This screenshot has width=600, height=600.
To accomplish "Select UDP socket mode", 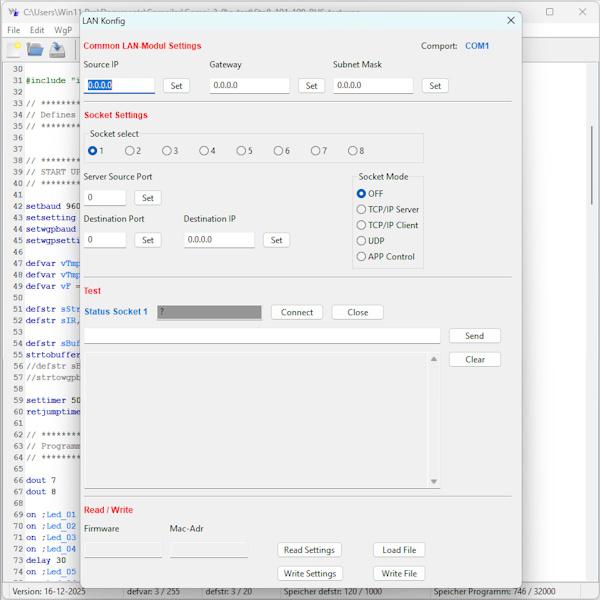I will point(362,241).
